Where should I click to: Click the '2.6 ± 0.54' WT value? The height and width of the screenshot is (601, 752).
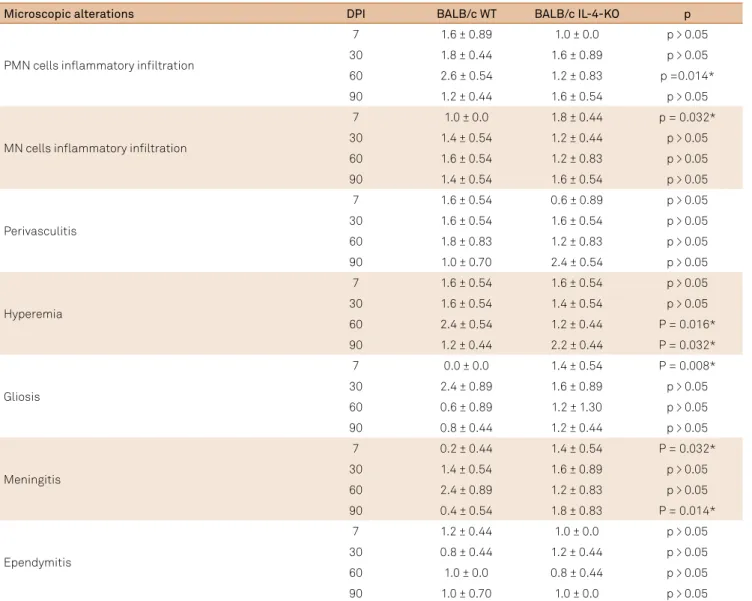coord(466,76)
